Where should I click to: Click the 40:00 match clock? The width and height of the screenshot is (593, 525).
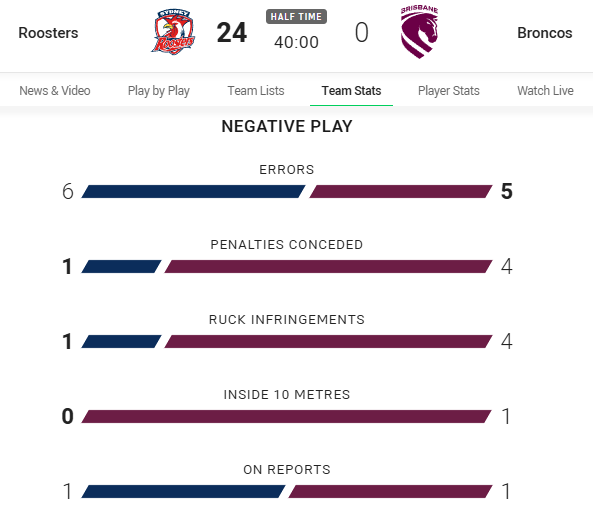tap(296, 42)
